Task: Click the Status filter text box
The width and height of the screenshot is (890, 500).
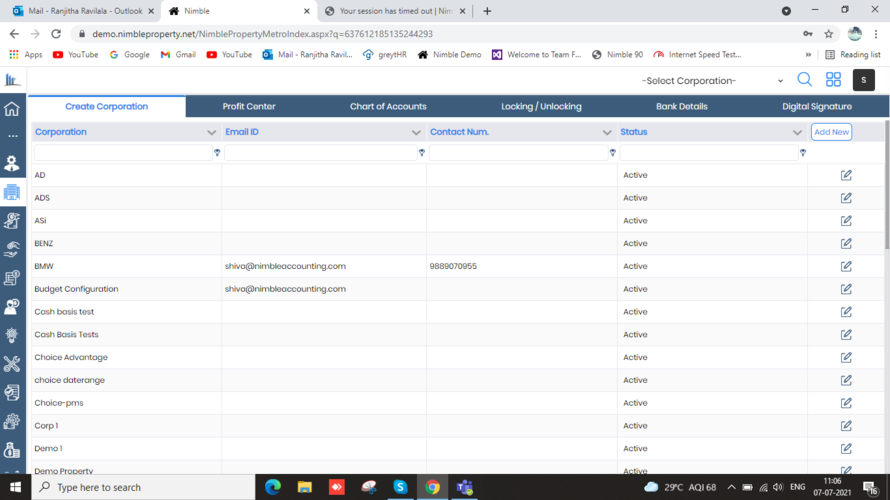Action: coord(709,152)
